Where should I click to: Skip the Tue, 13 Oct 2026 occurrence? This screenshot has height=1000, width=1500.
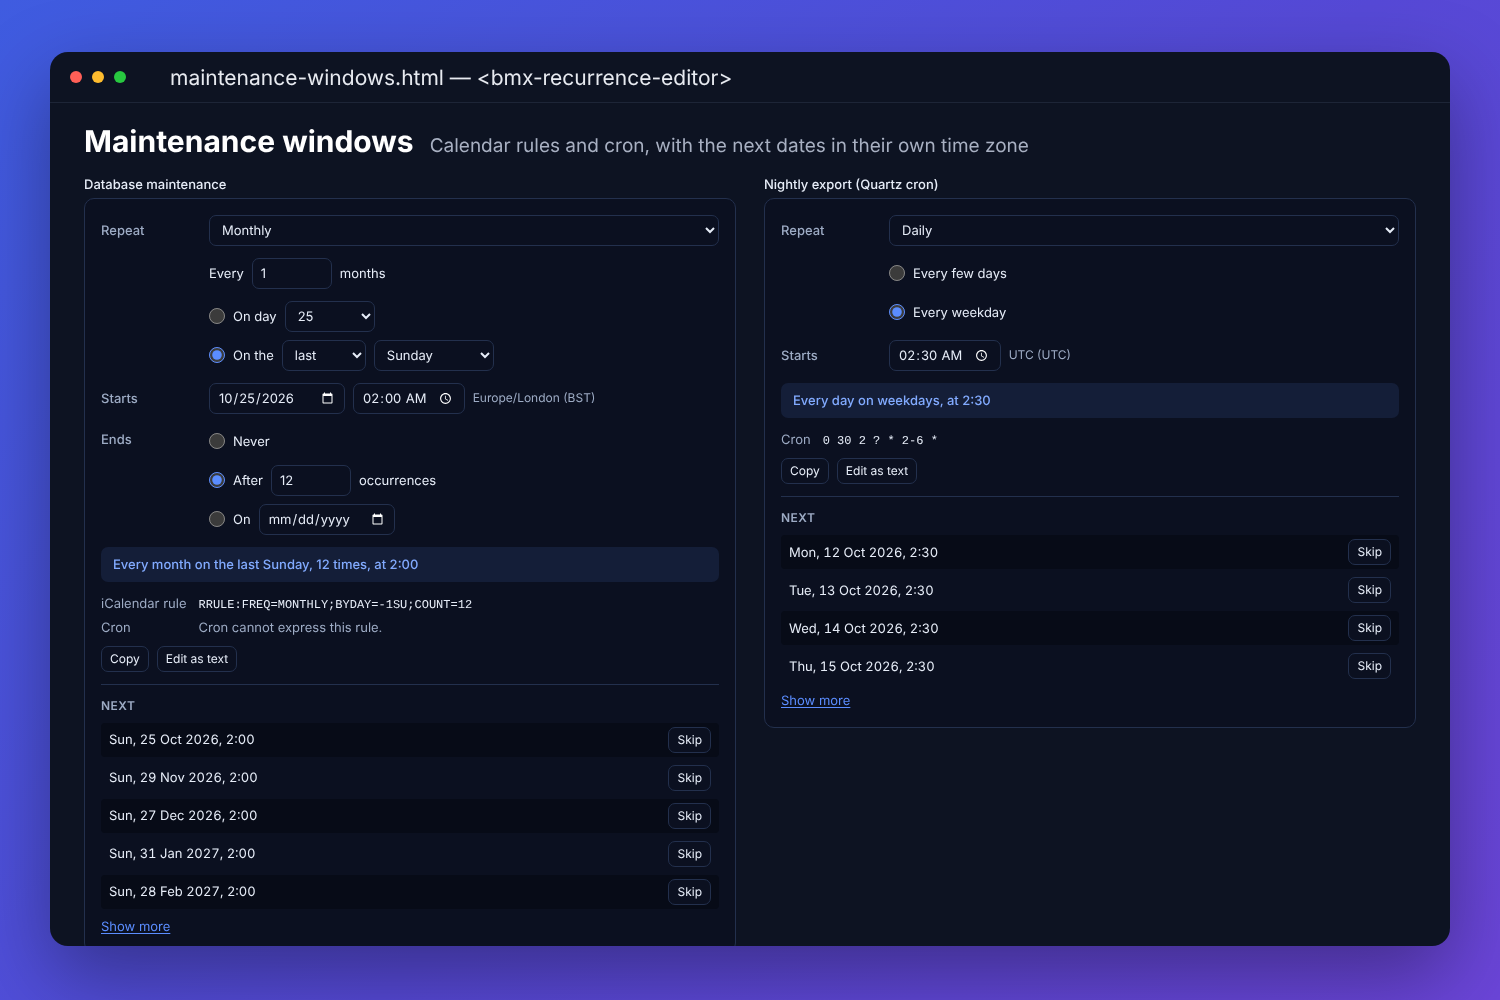point(1370,590)
